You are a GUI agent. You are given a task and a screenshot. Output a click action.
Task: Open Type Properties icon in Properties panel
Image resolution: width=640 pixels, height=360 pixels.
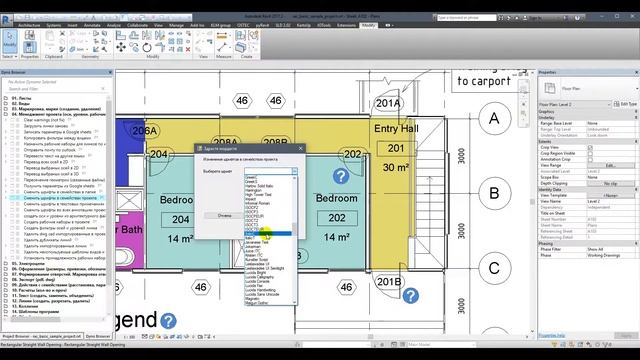tap(29, 35)
